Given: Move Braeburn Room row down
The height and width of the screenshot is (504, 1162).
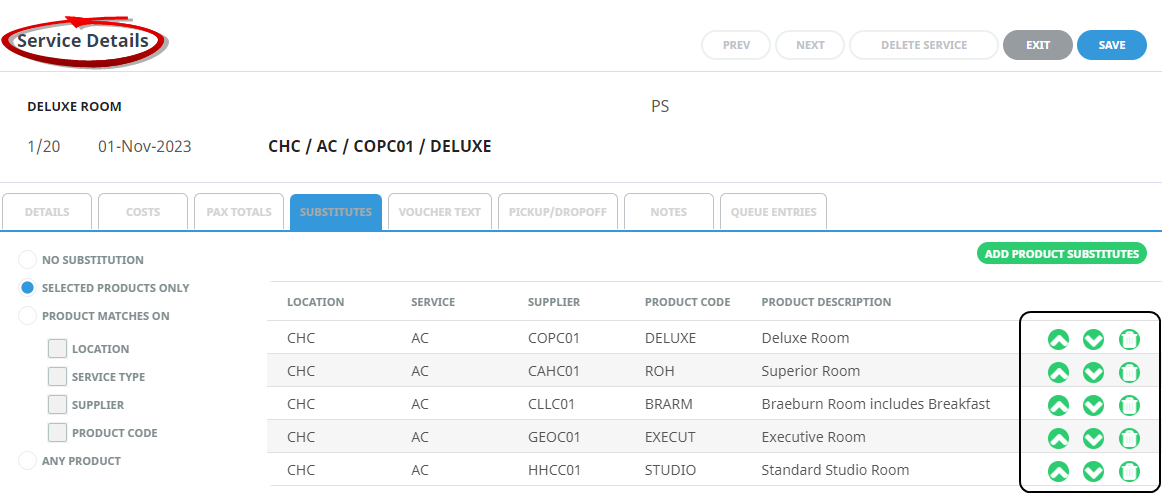Looking at the screenshot, I should (x=1093, y=406).
